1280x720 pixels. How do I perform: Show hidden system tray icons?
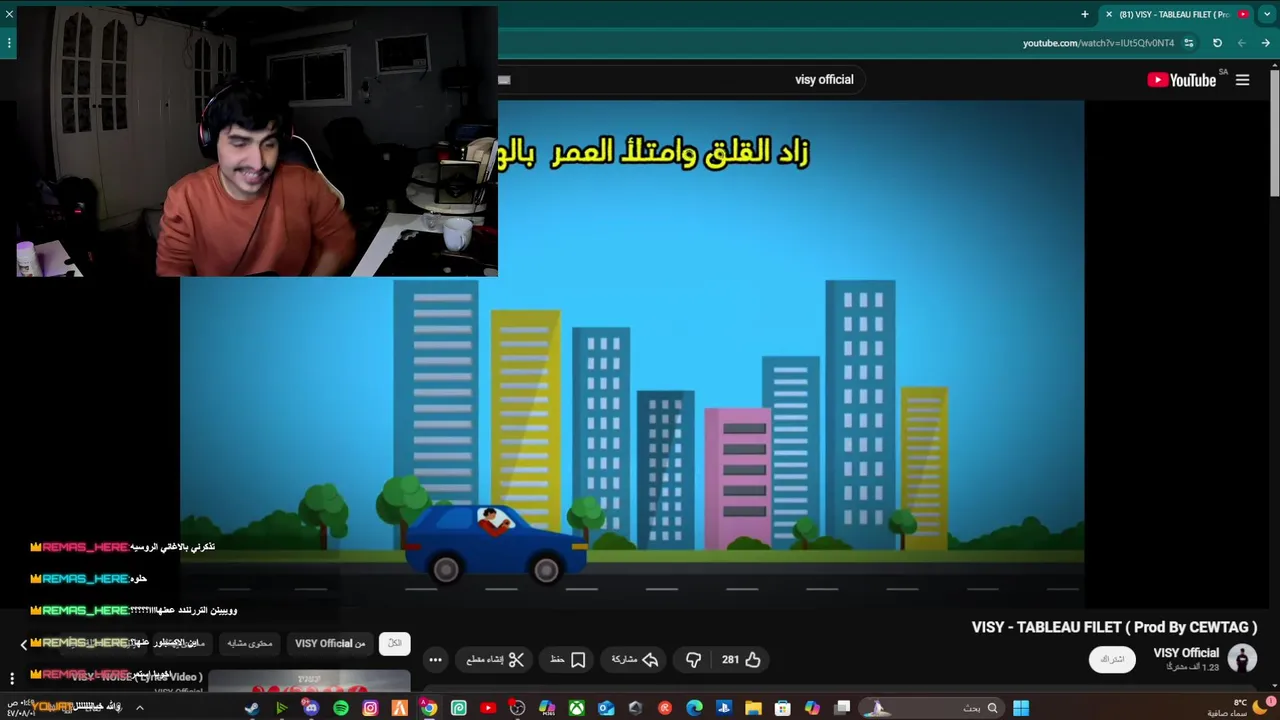pyautogui.click(x=139, y=708)
